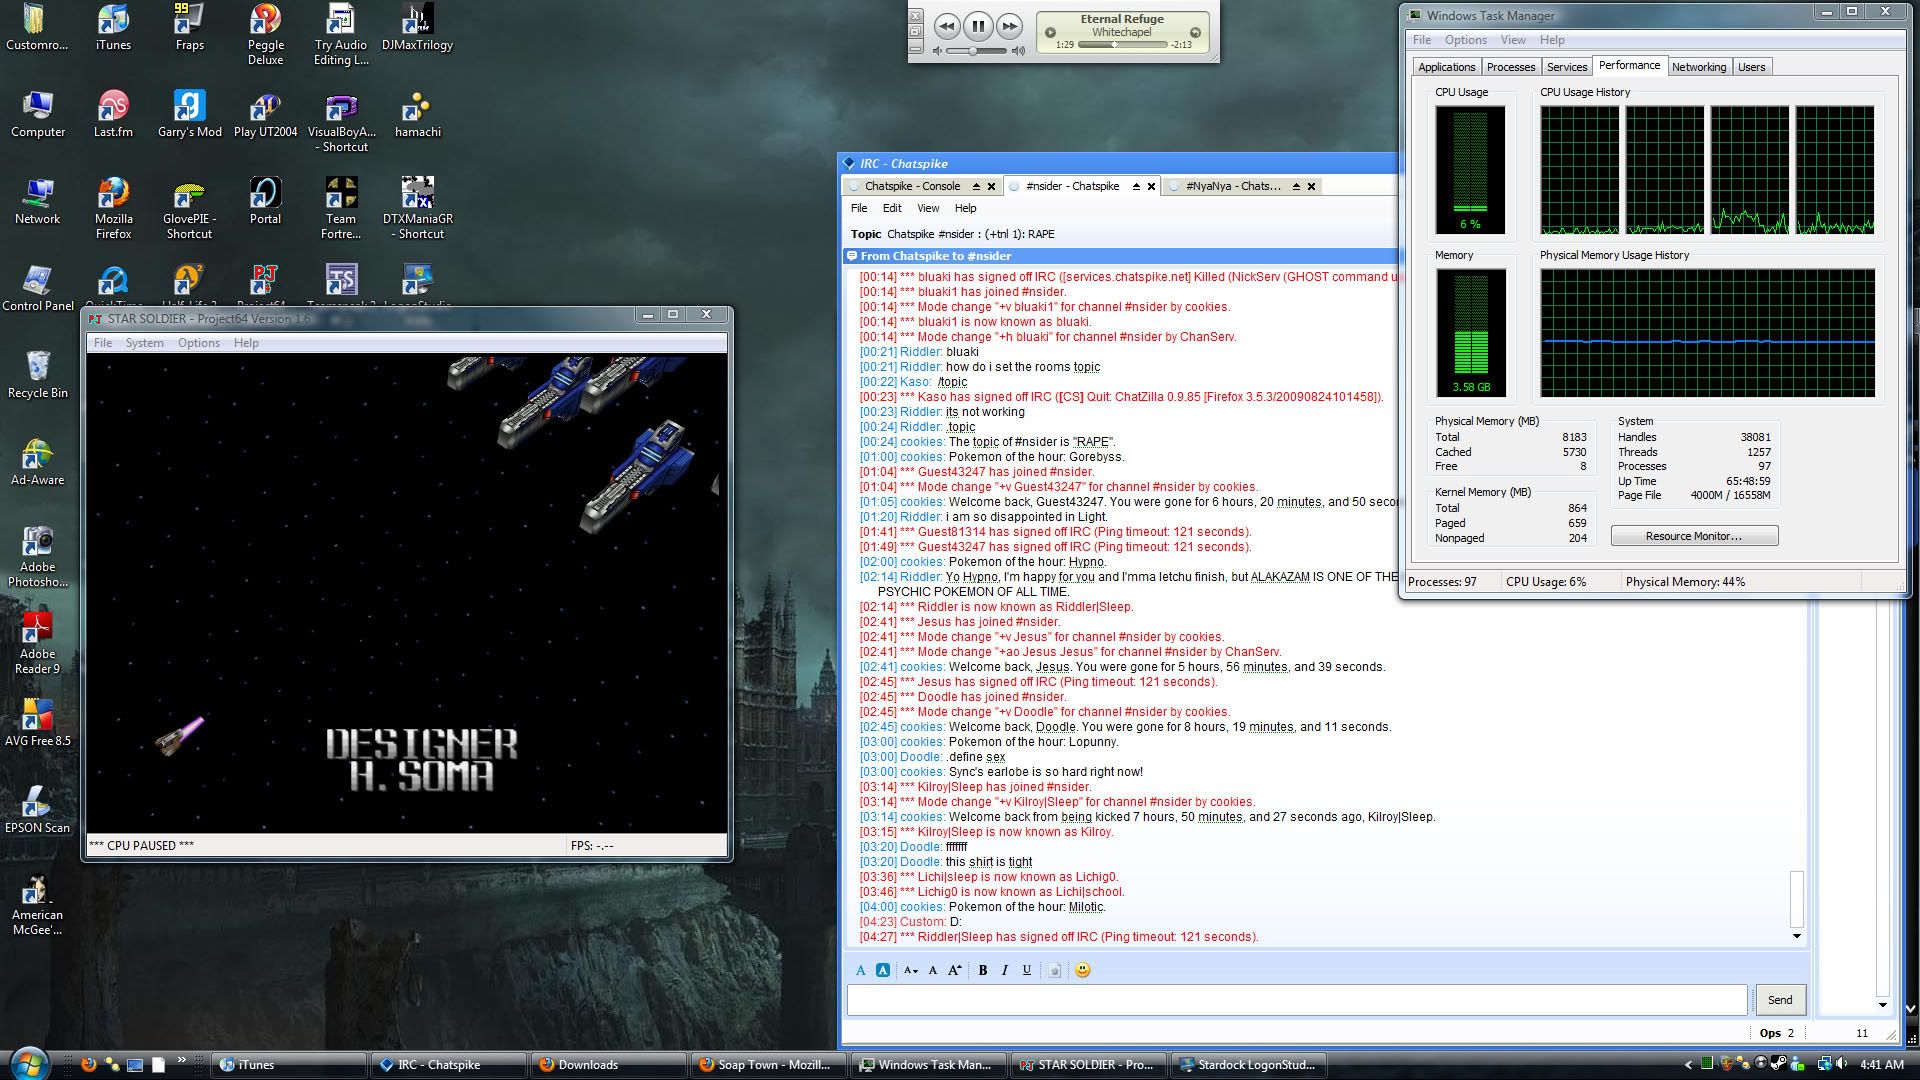Click the plain letter A font size icon

pos(933,970)
